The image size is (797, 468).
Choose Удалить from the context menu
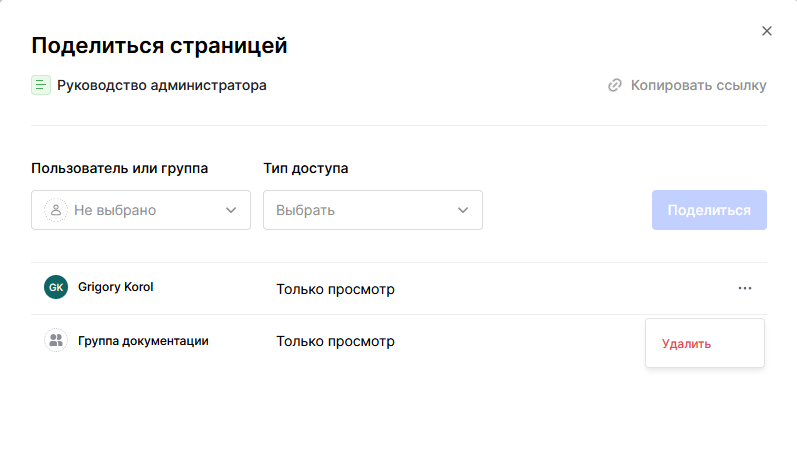tap(686, 344)
